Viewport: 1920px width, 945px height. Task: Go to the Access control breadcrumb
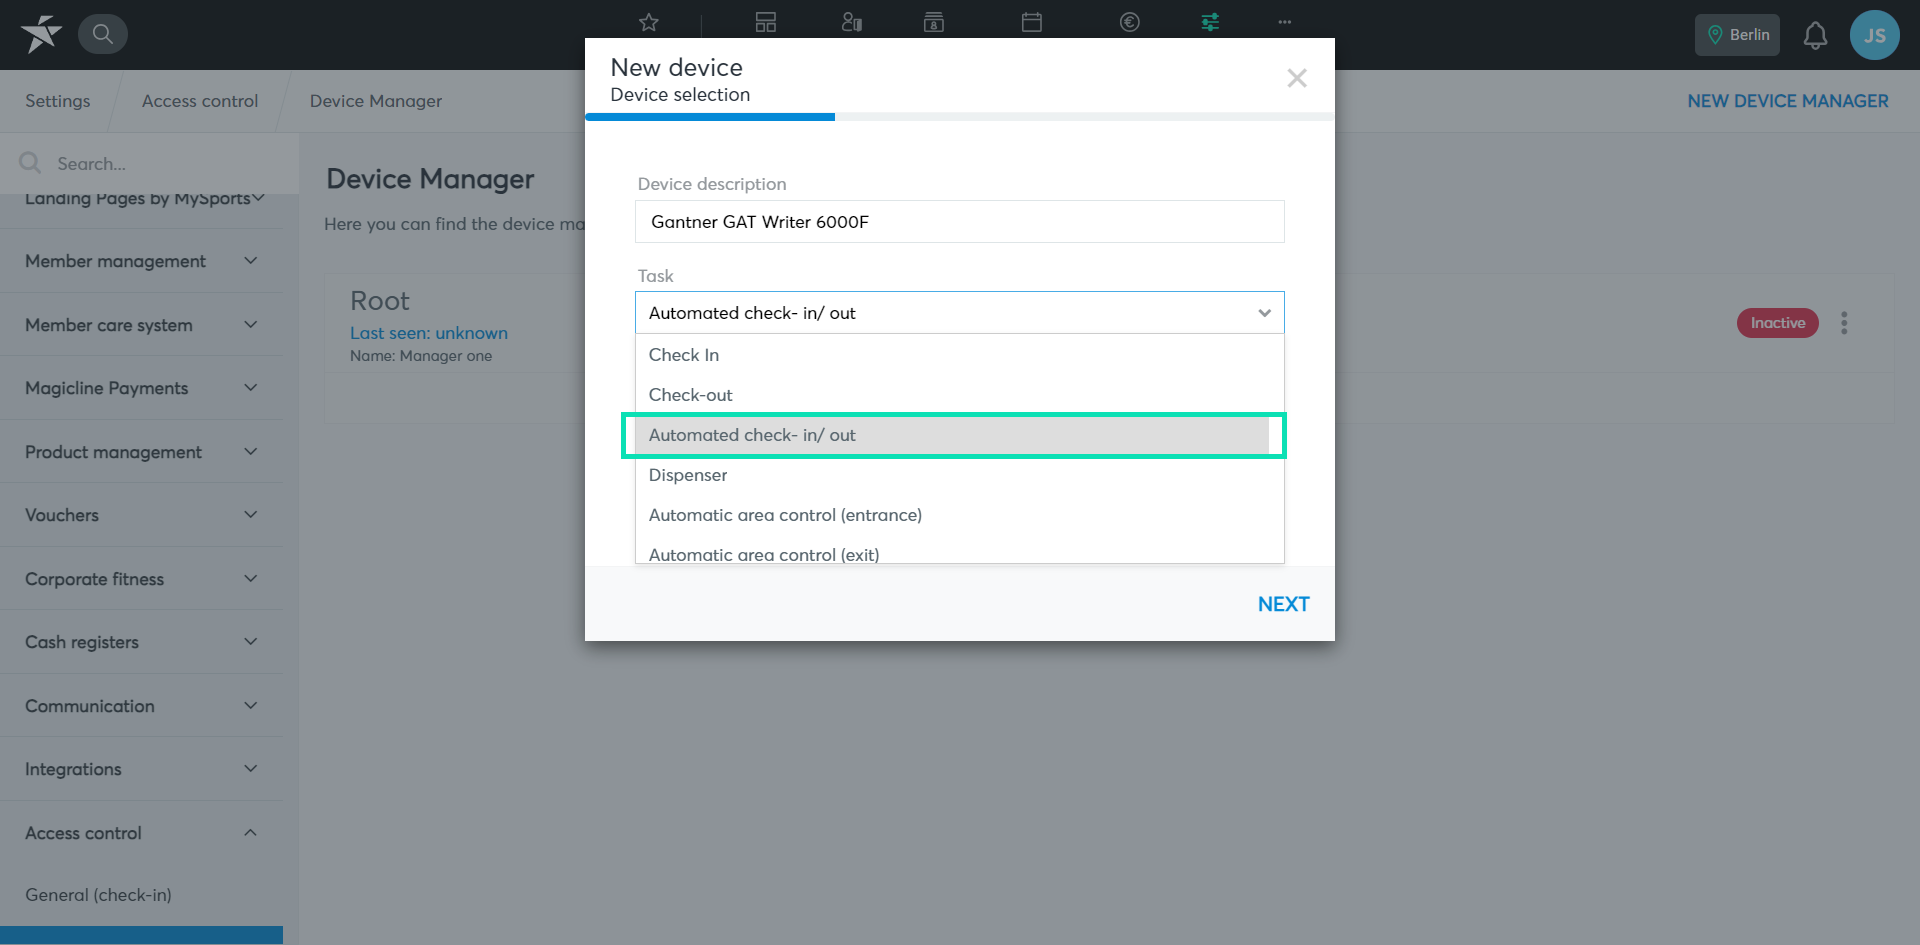point(200,101)
